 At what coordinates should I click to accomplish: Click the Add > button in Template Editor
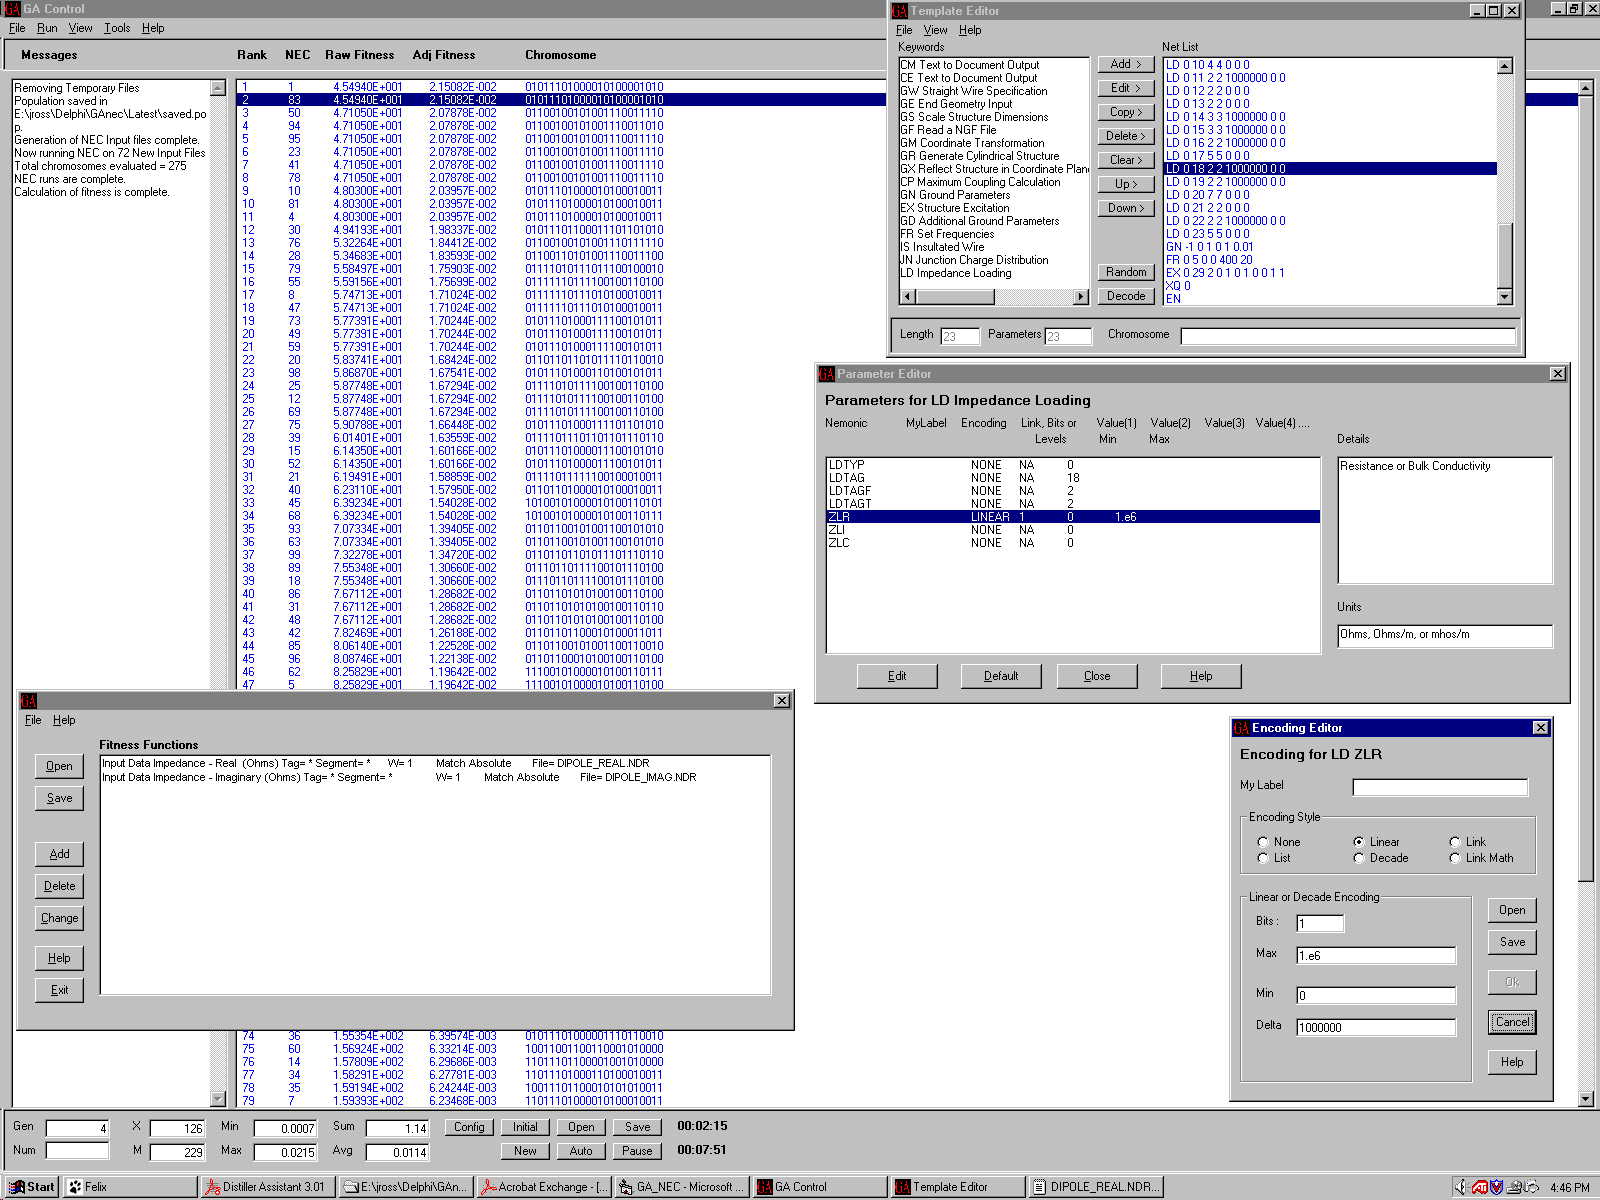[x=1125, y=64]
